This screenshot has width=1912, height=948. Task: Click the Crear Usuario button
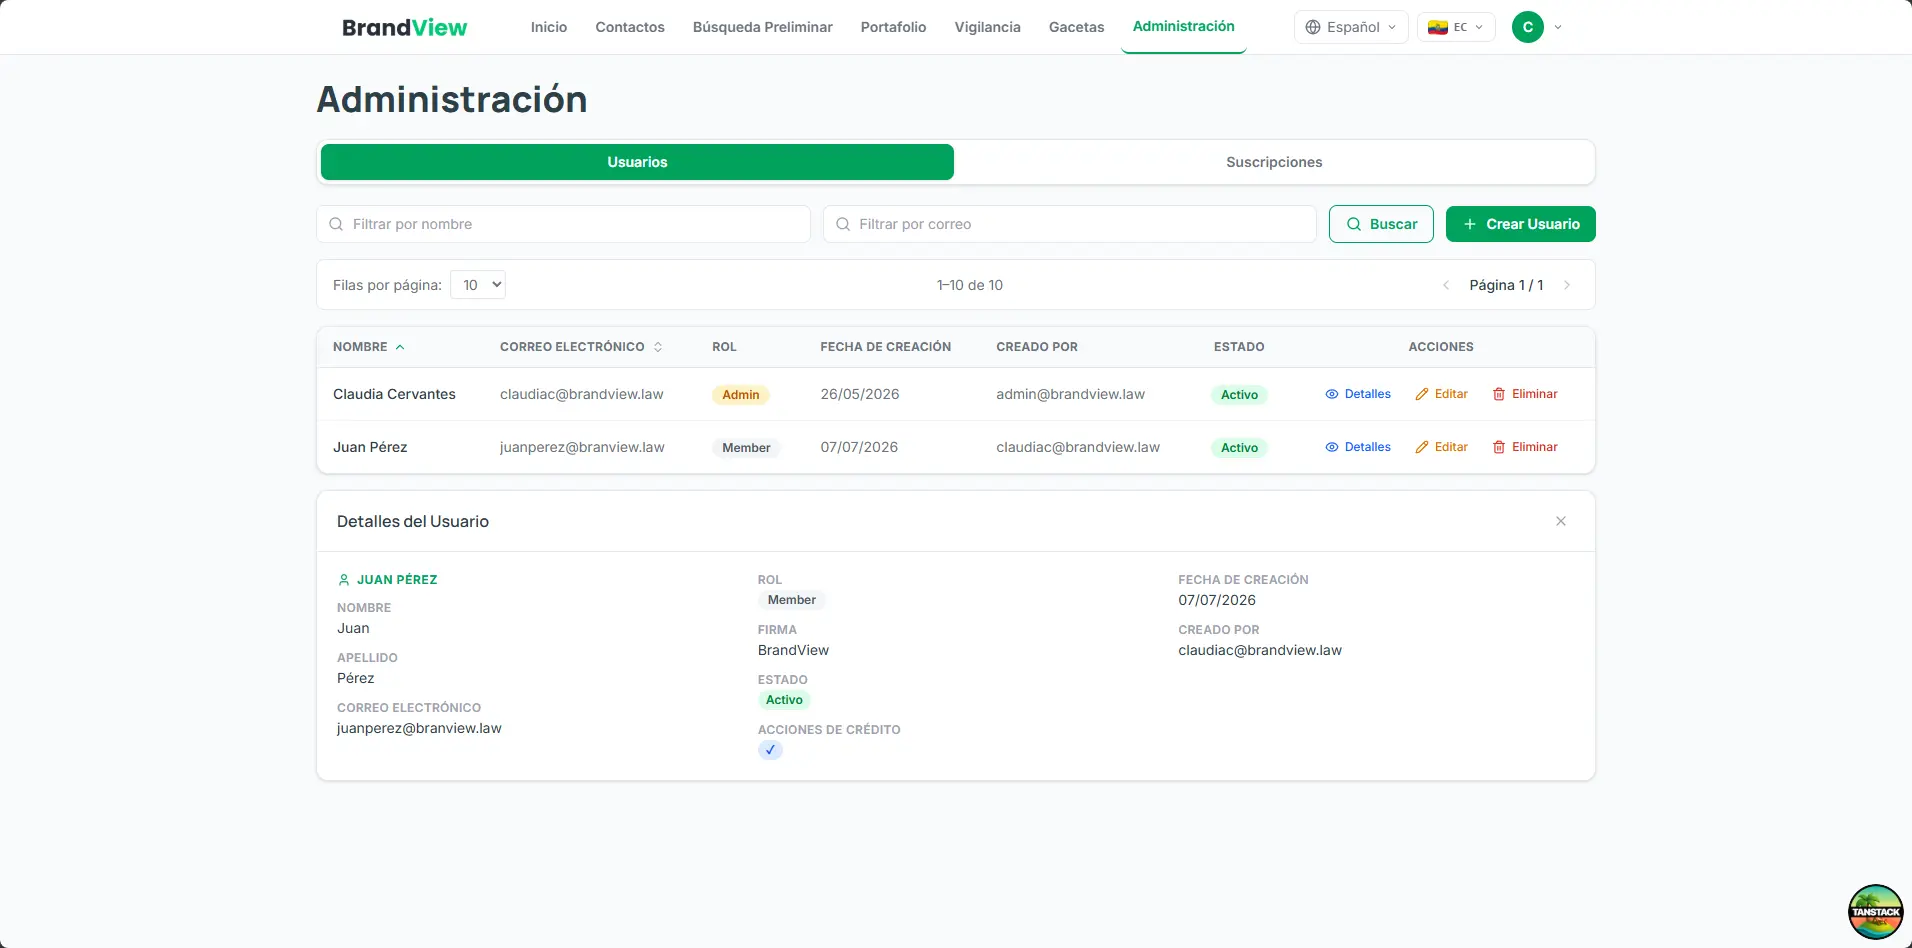click(1521, 224)
